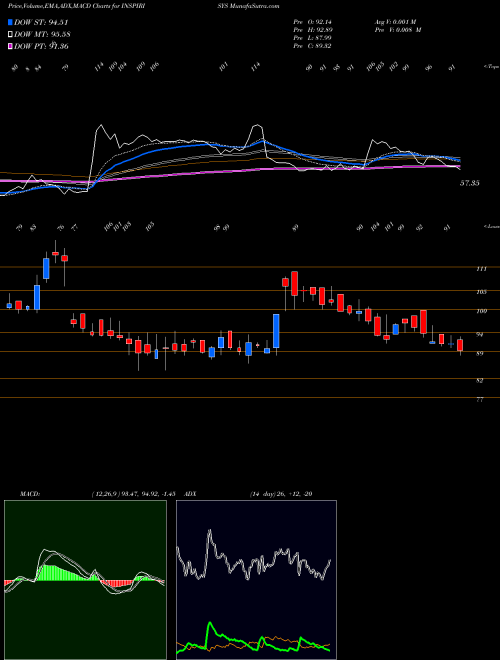Click the '<Lows' axis label
This screenshot has height=660, width=500.
point(490,226)
